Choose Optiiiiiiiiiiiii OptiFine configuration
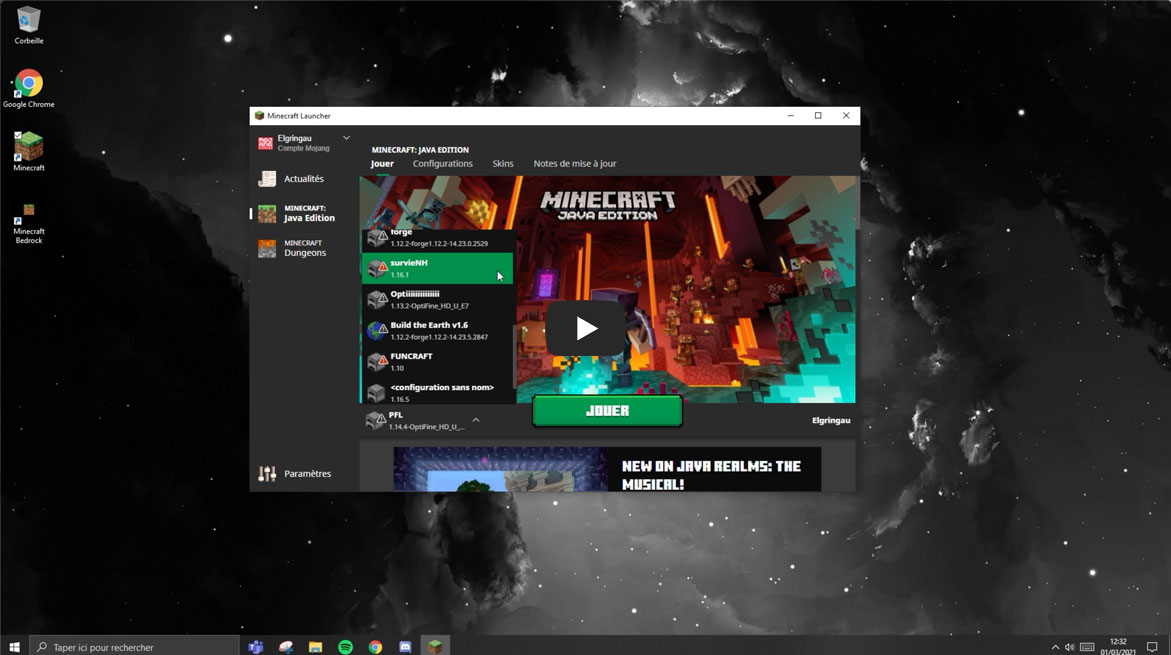Image resolution: width=1171 pixels, height=655 pixels. [438, 299]
